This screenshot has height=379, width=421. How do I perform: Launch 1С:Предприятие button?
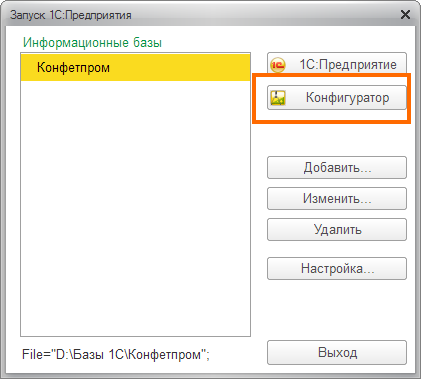(337, 63)
